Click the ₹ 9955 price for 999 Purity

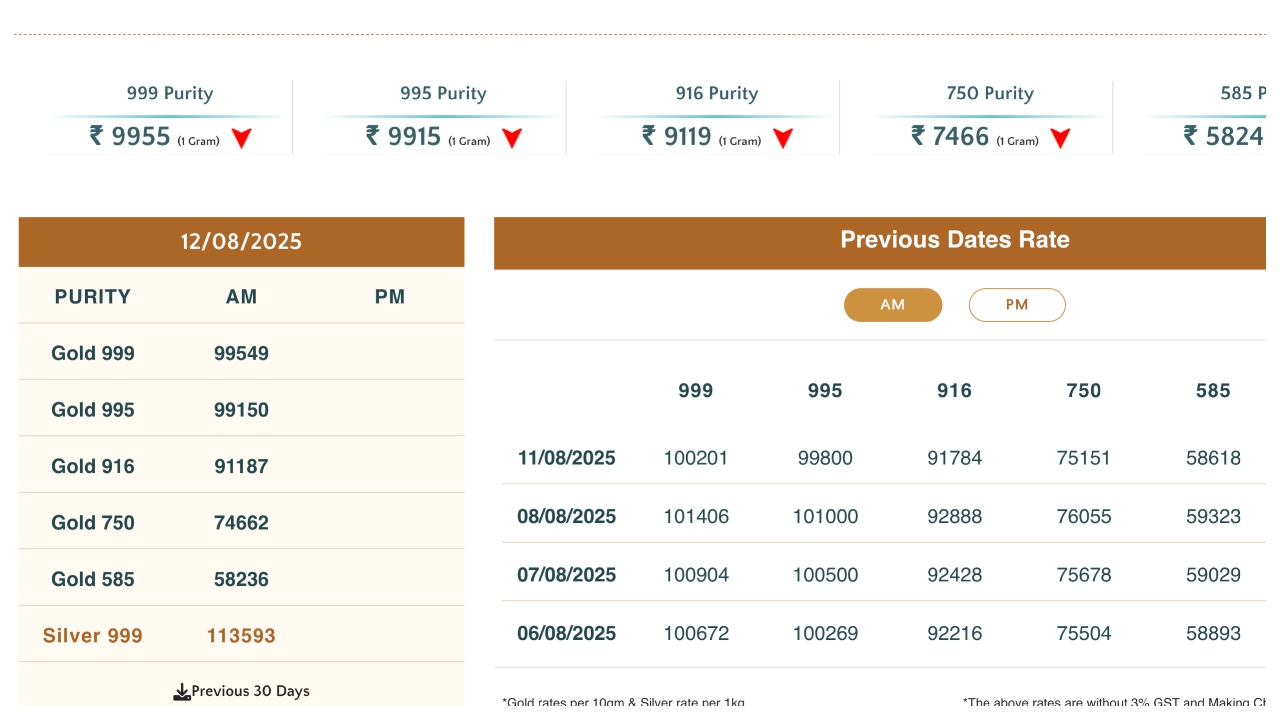[130, 136]
